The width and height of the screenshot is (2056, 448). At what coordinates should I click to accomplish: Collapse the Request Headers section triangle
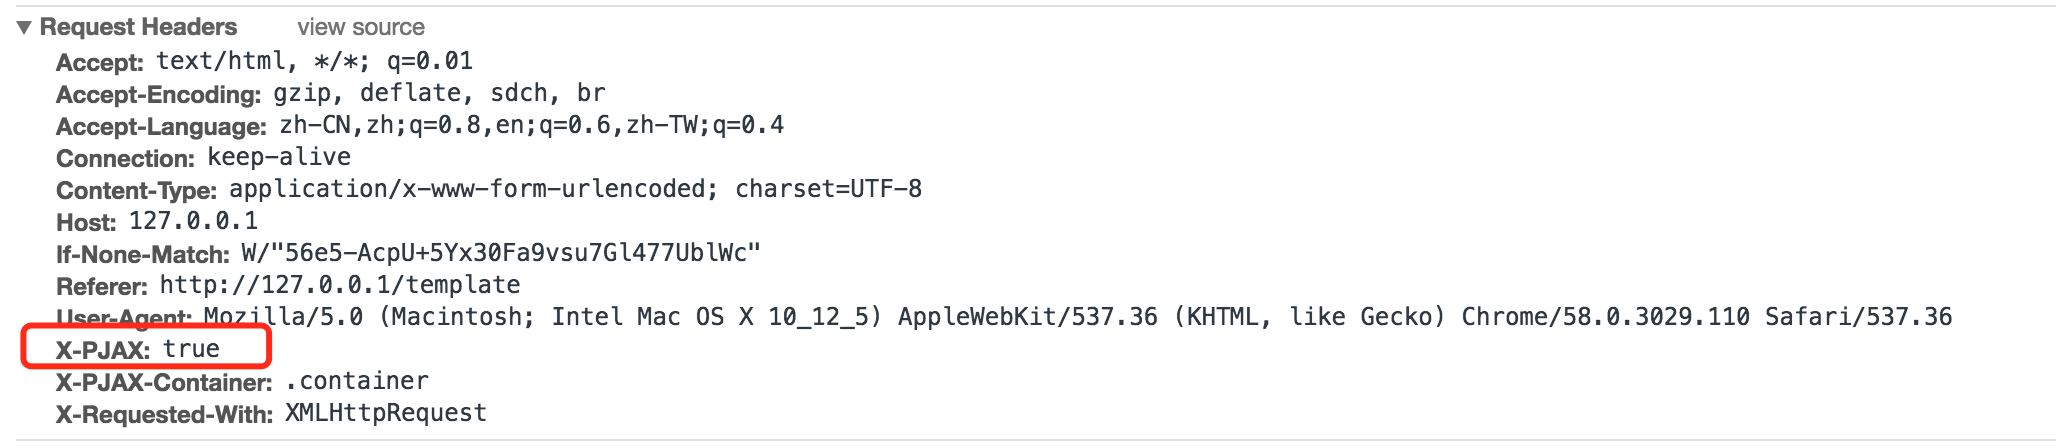[24, 27]
